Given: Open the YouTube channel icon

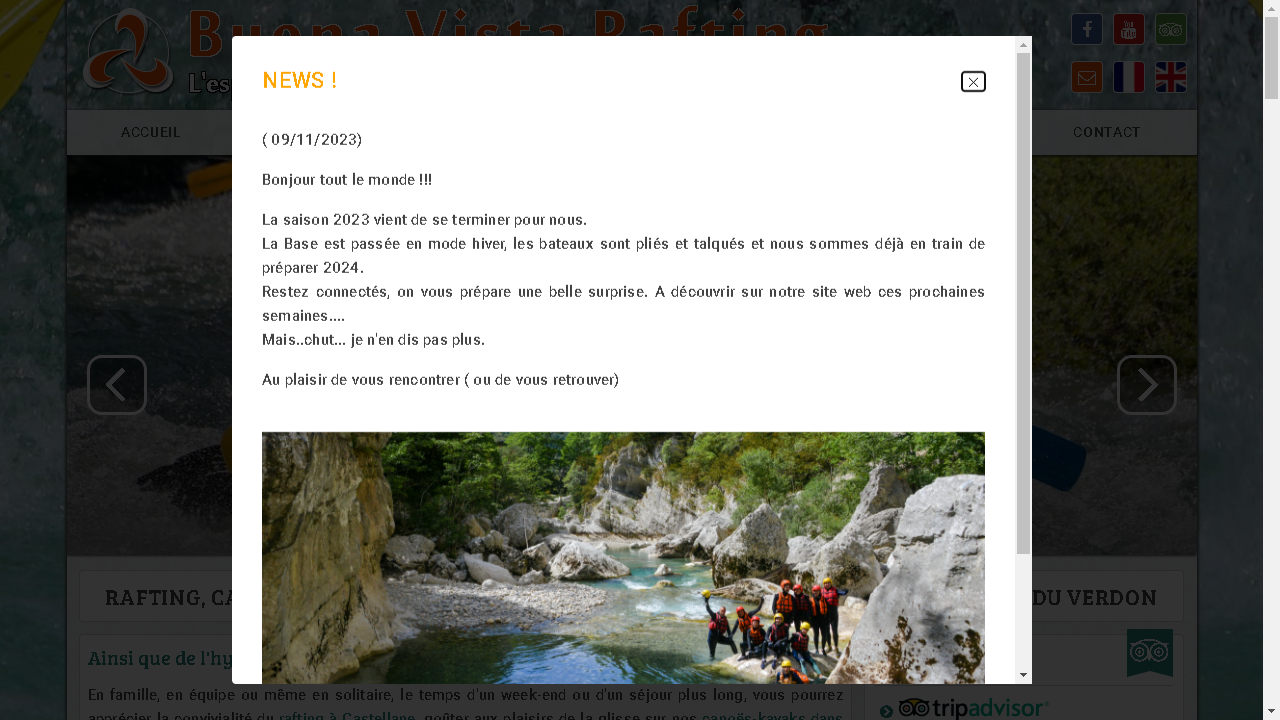Looking at the screenshot, I should (x=1129, y=29).
